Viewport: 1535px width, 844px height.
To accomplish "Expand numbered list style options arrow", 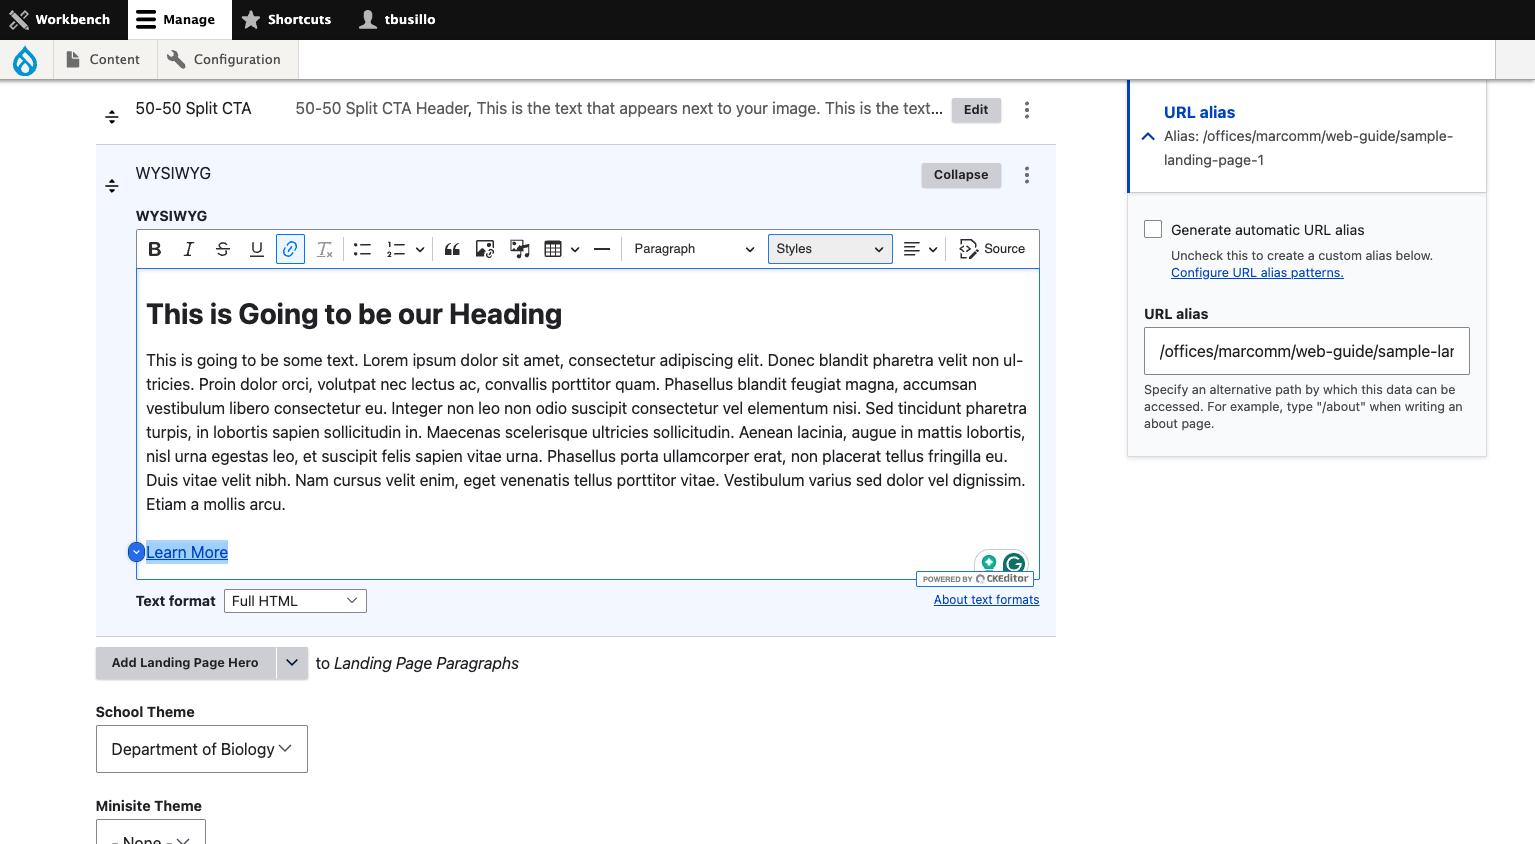I will tap(420, 249).
